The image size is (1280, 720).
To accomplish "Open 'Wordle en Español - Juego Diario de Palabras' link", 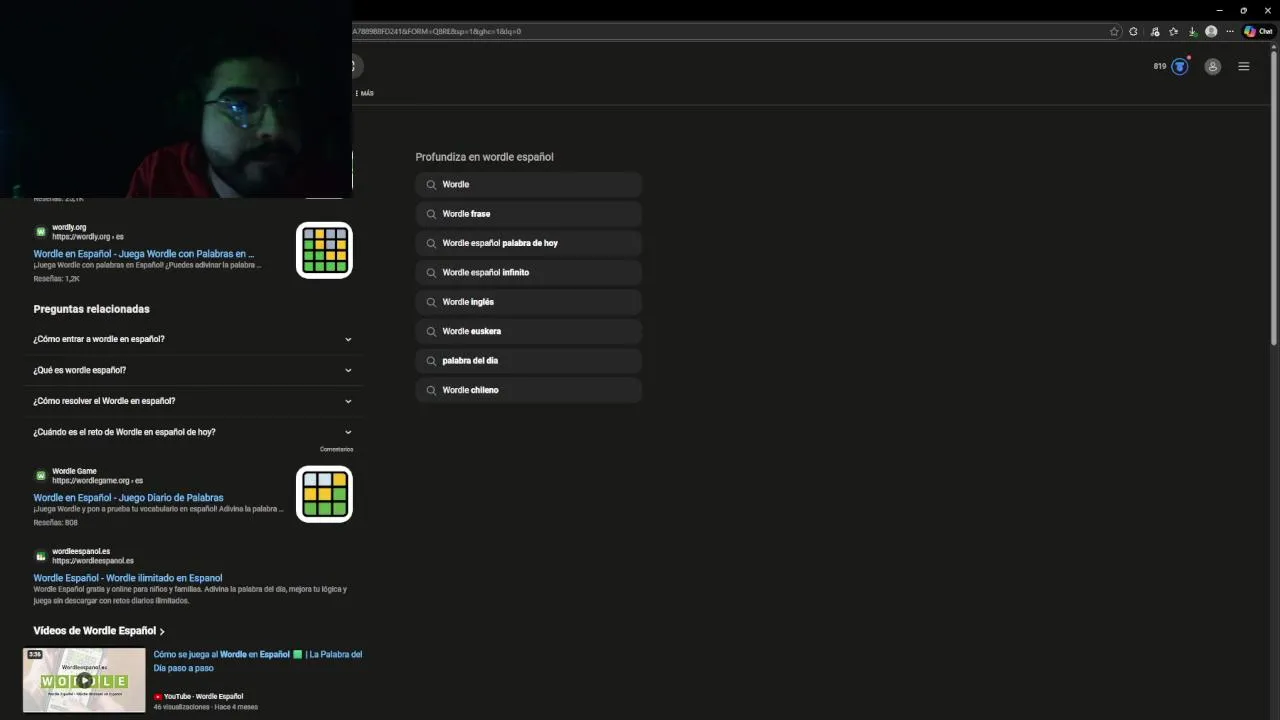I will coord(128,498).
